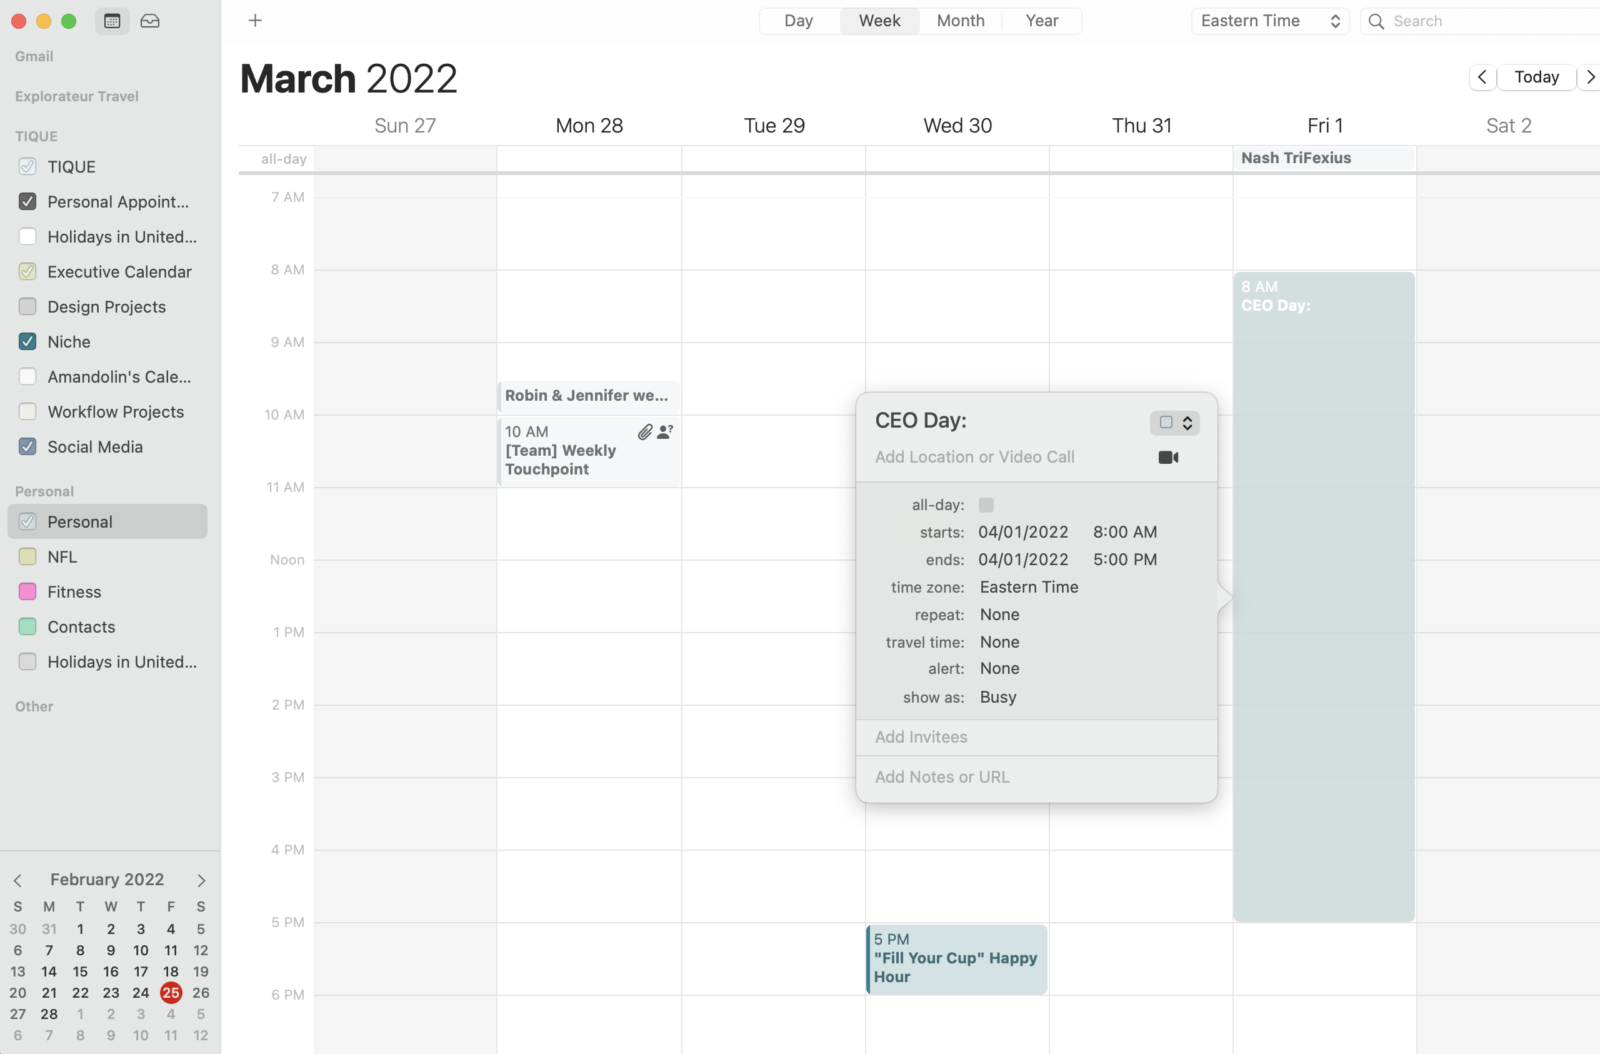Click the plus icon to add a calendar
Viewport: 1600px width, 1054px height.
(x=255, y=20)
